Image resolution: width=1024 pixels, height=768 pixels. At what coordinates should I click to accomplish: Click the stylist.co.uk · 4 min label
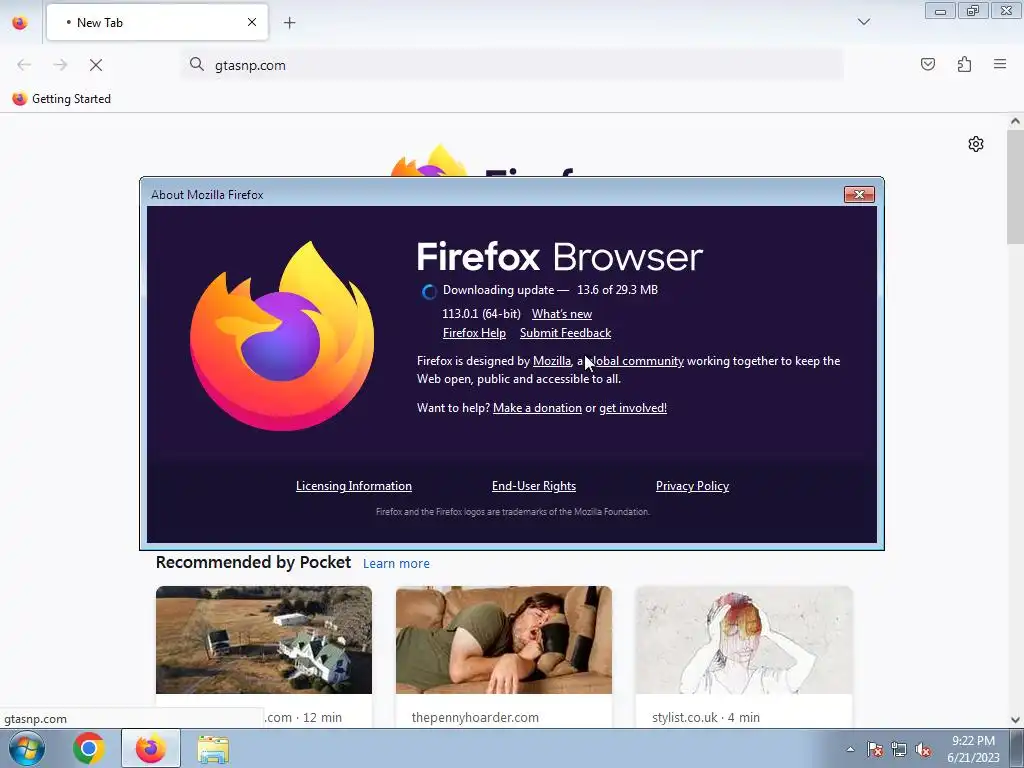tap(705, 717)
